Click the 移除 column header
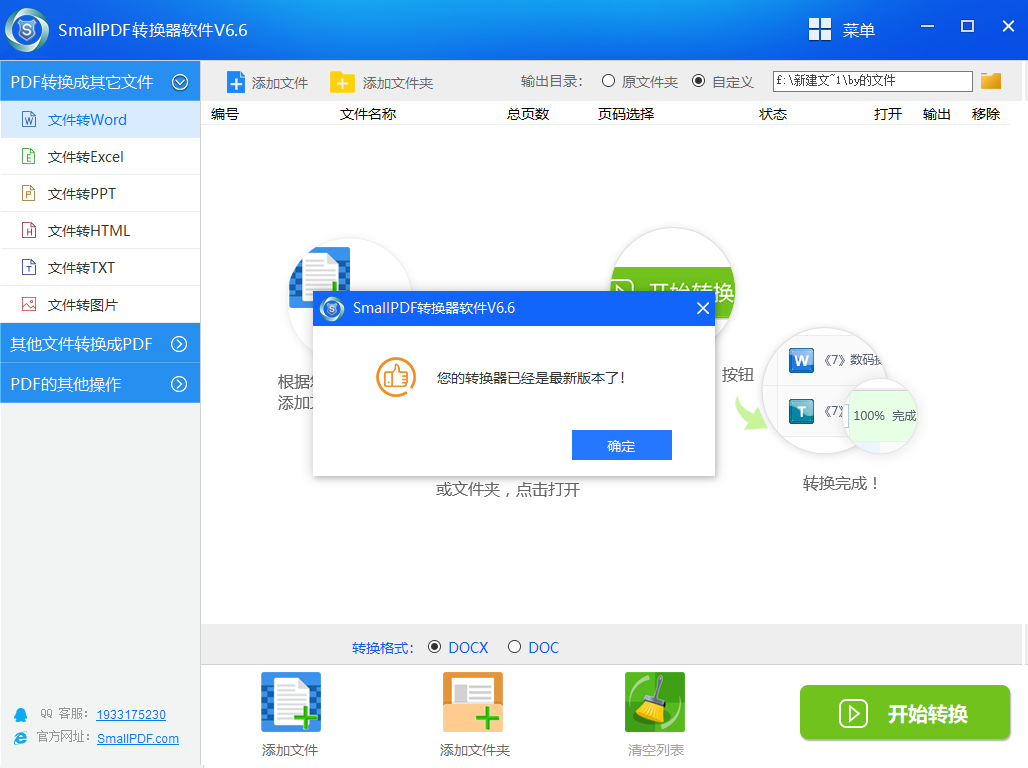The height and width of the screenshot is (768, 1028). pos(985,113)
